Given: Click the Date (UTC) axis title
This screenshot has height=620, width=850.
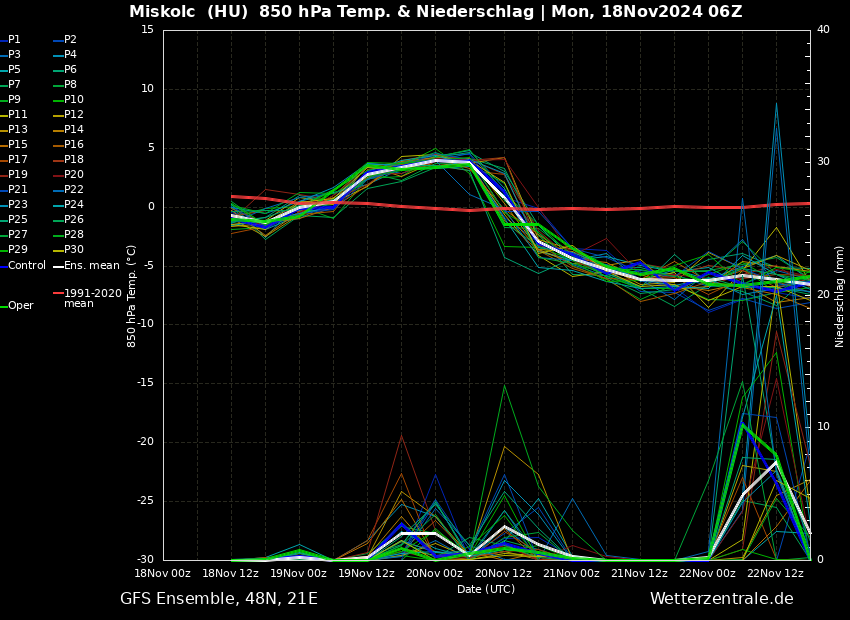Looking at the screenshot, I should click(486, 590).
